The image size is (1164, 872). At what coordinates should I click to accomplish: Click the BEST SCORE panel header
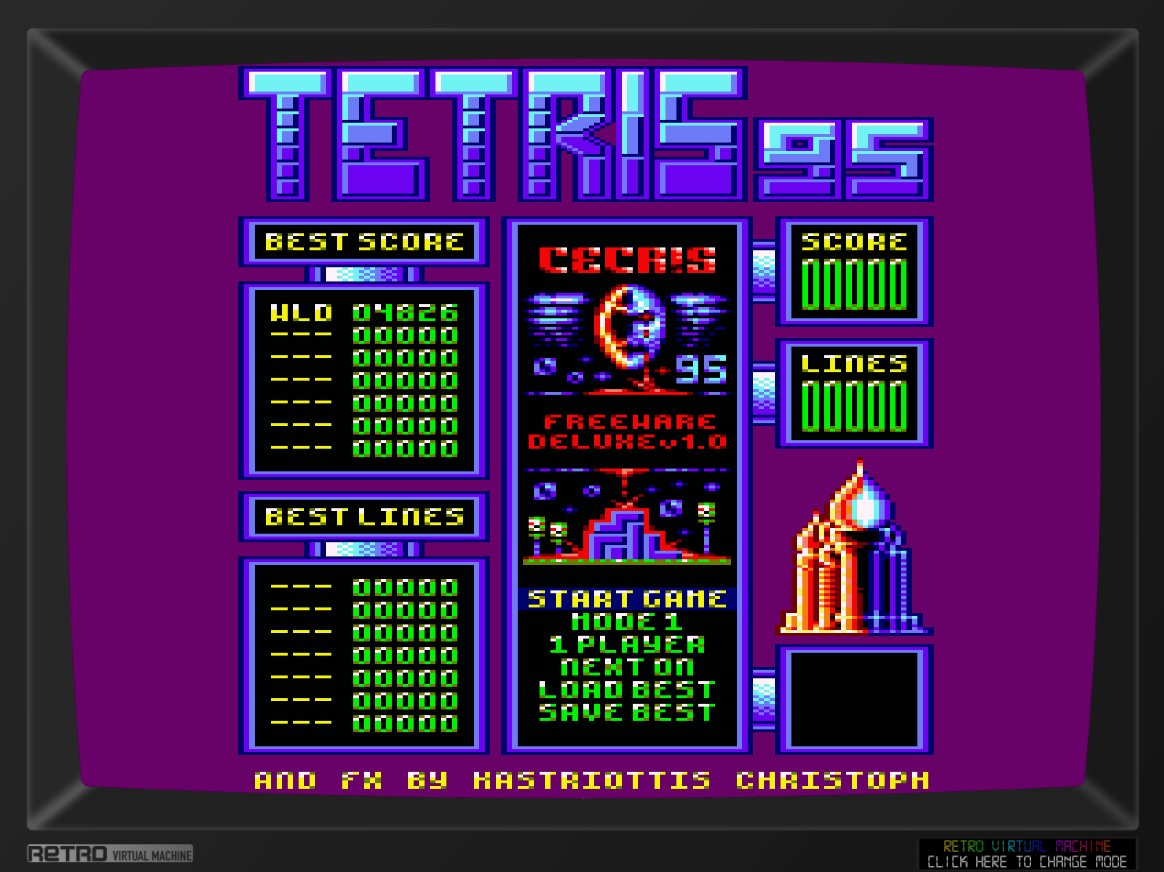click(x=364, y=242)
